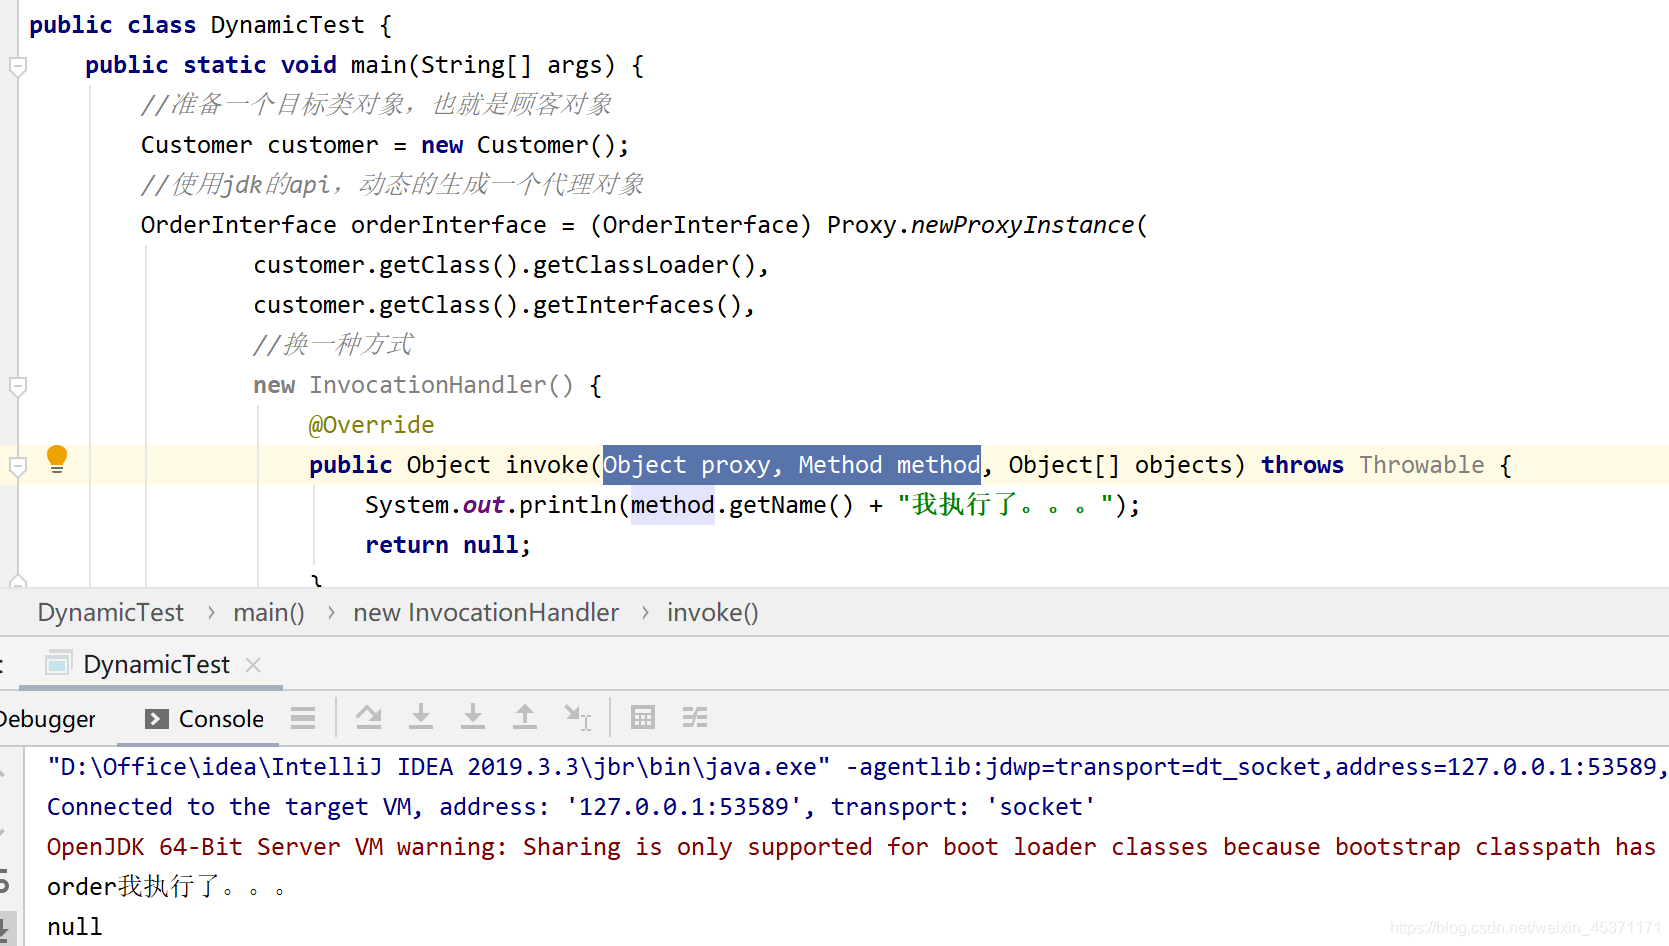This screenshot has width=1669, height=946.
Task: Click 'Connected to the target VM' console line
Action: [x=571, y=807]
